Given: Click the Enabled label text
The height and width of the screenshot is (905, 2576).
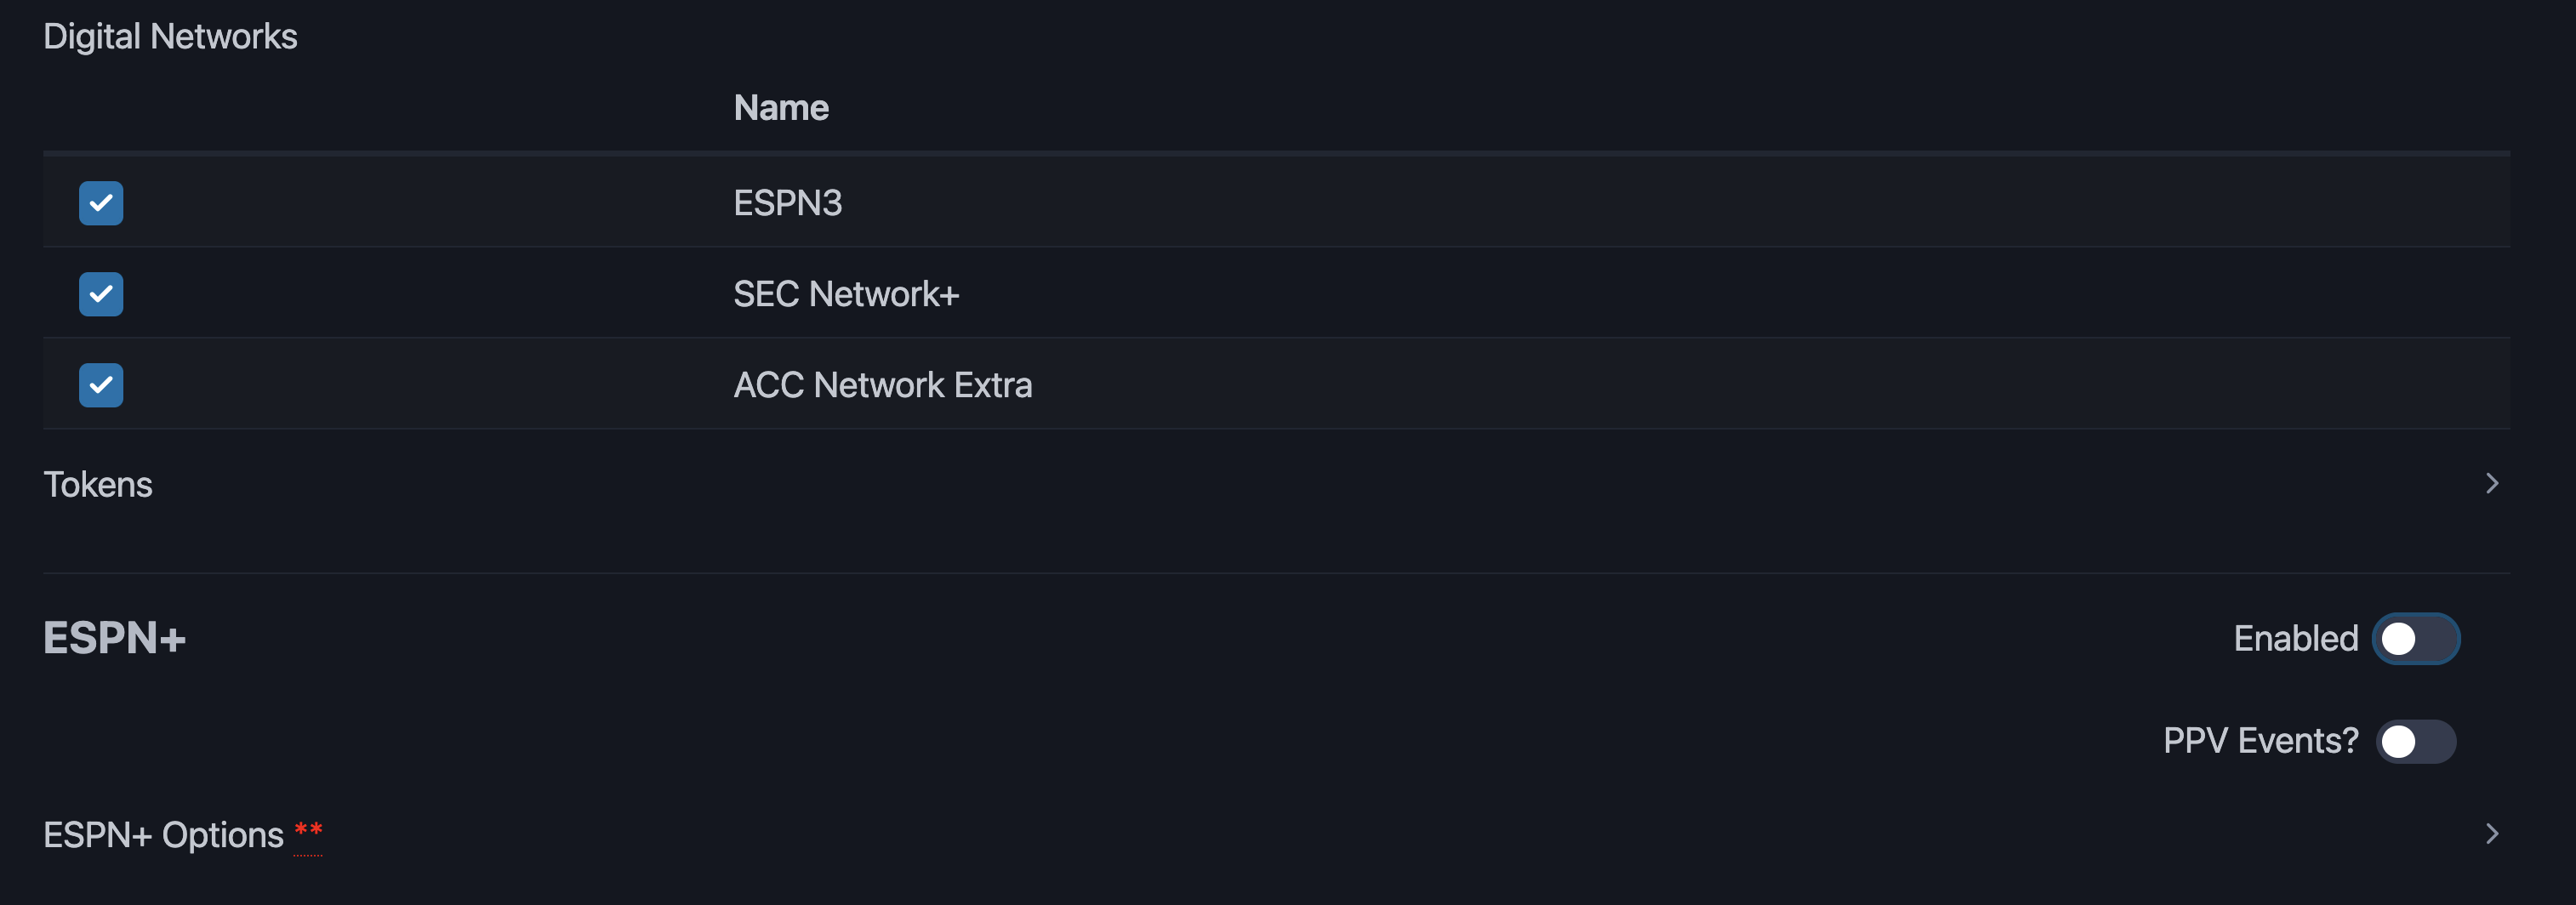Looking at the screenshot, I should tap(2295, 639).
